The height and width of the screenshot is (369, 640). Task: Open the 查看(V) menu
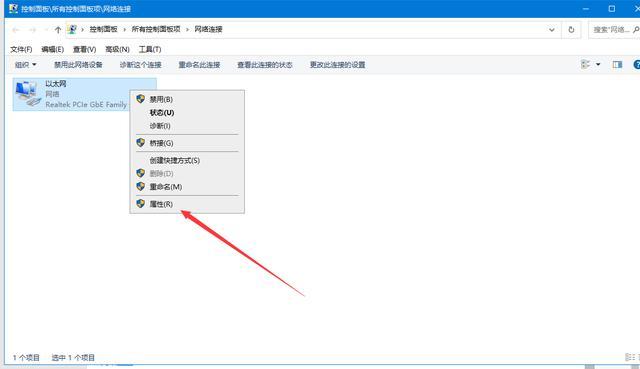[x=84, y=49]
